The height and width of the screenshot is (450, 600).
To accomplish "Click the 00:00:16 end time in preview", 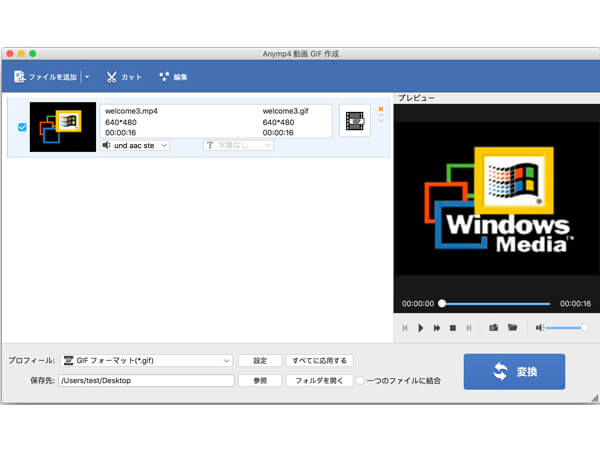I will 576,303.
